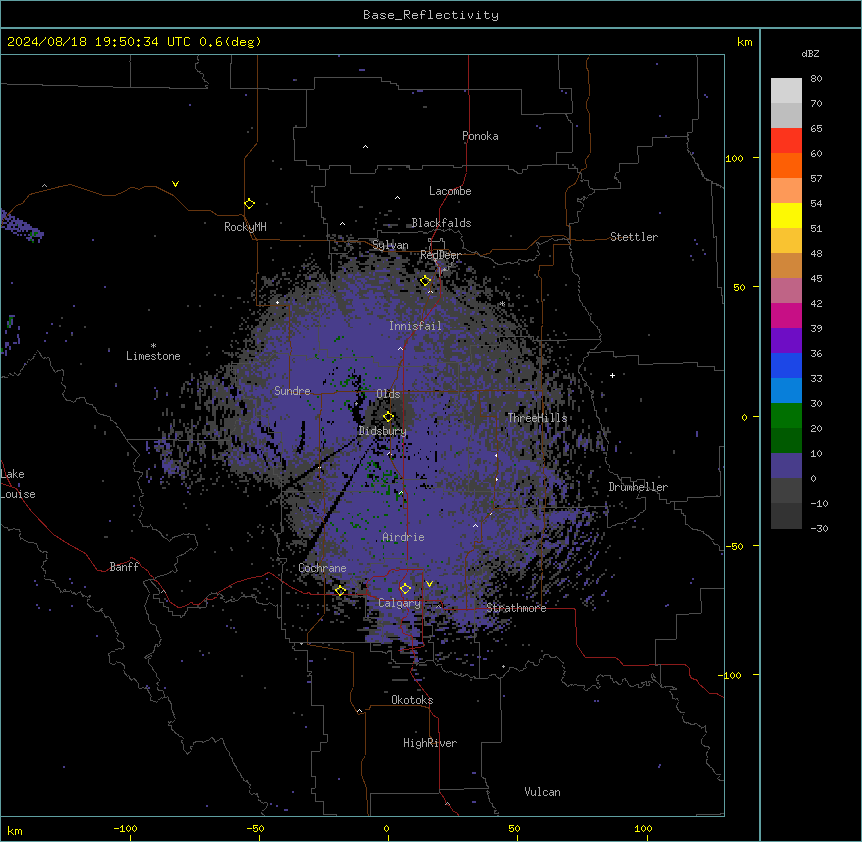Click the Okotoks map label
862x842 pixels.
[x=412, y=700]
